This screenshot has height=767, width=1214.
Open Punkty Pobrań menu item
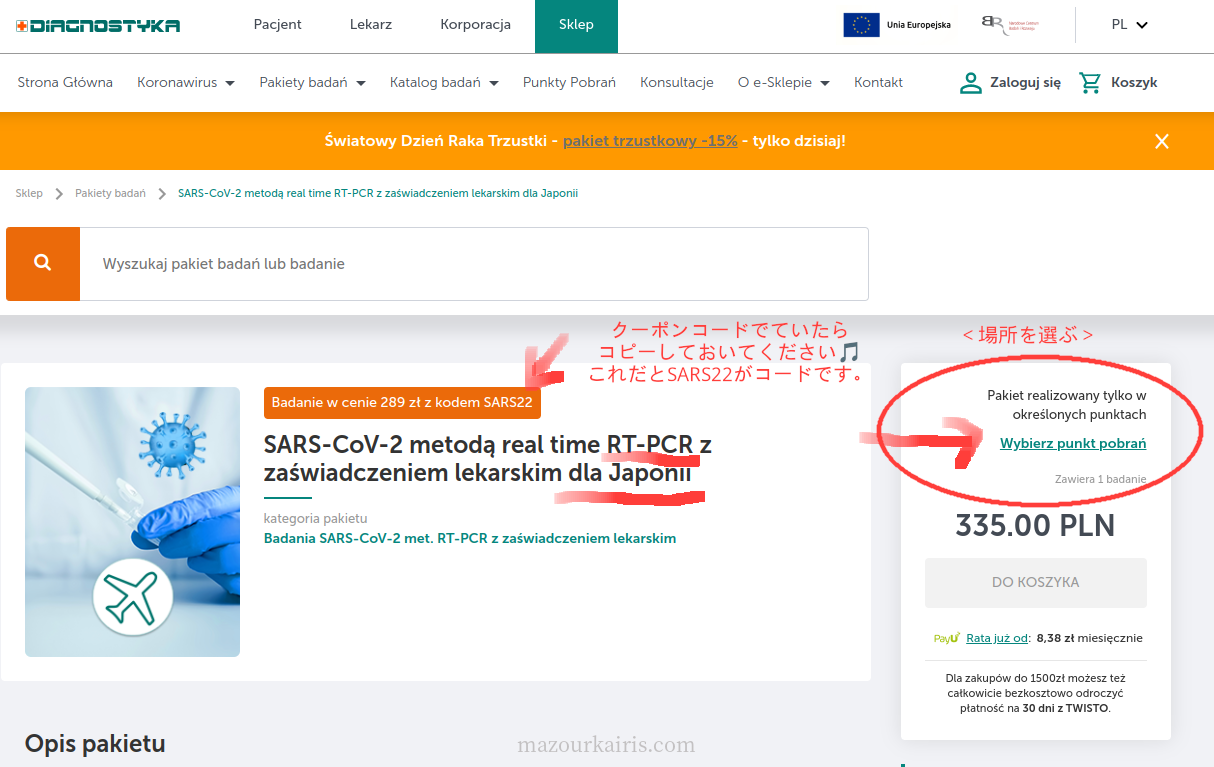[569, 83]
